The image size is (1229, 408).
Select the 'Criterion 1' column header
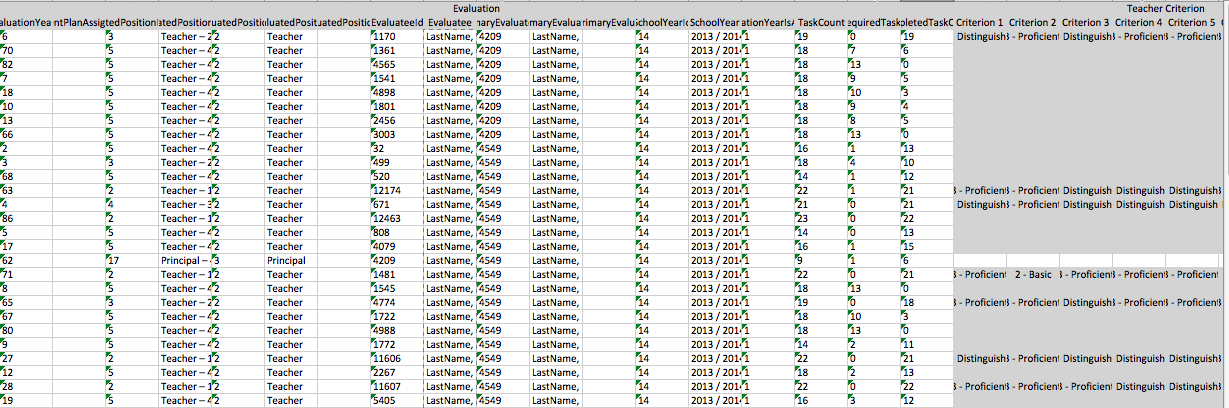(x=980, y=21)
